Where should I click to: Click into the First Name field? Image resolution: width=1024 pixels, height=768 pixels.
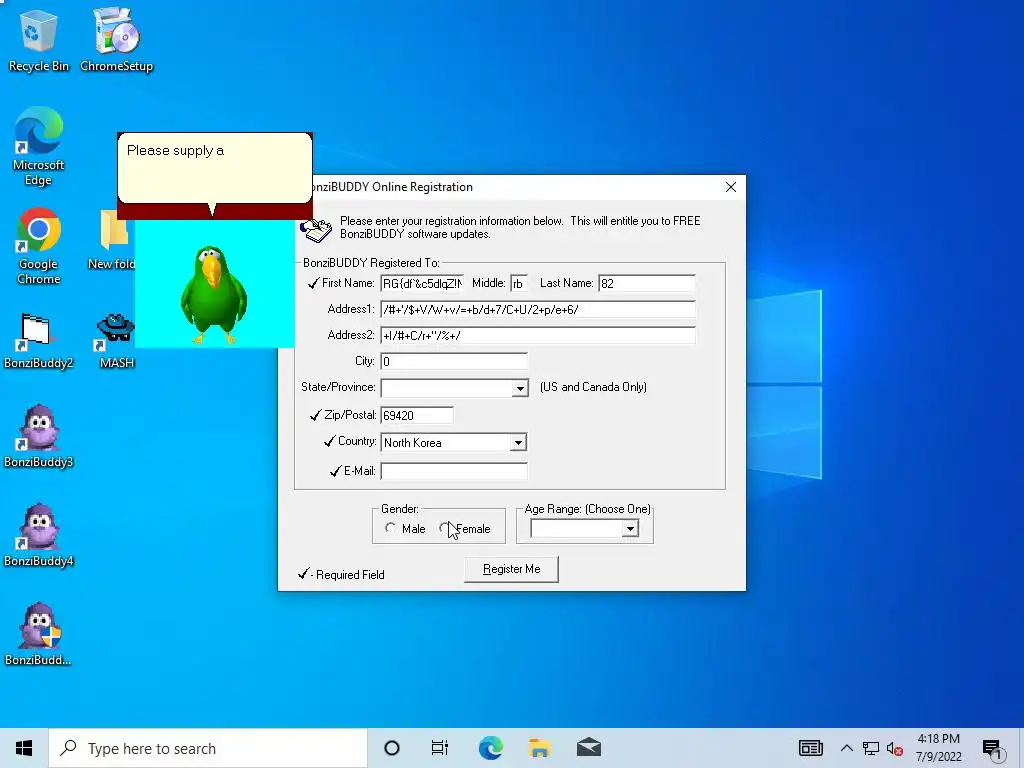(x=422, y=283)
